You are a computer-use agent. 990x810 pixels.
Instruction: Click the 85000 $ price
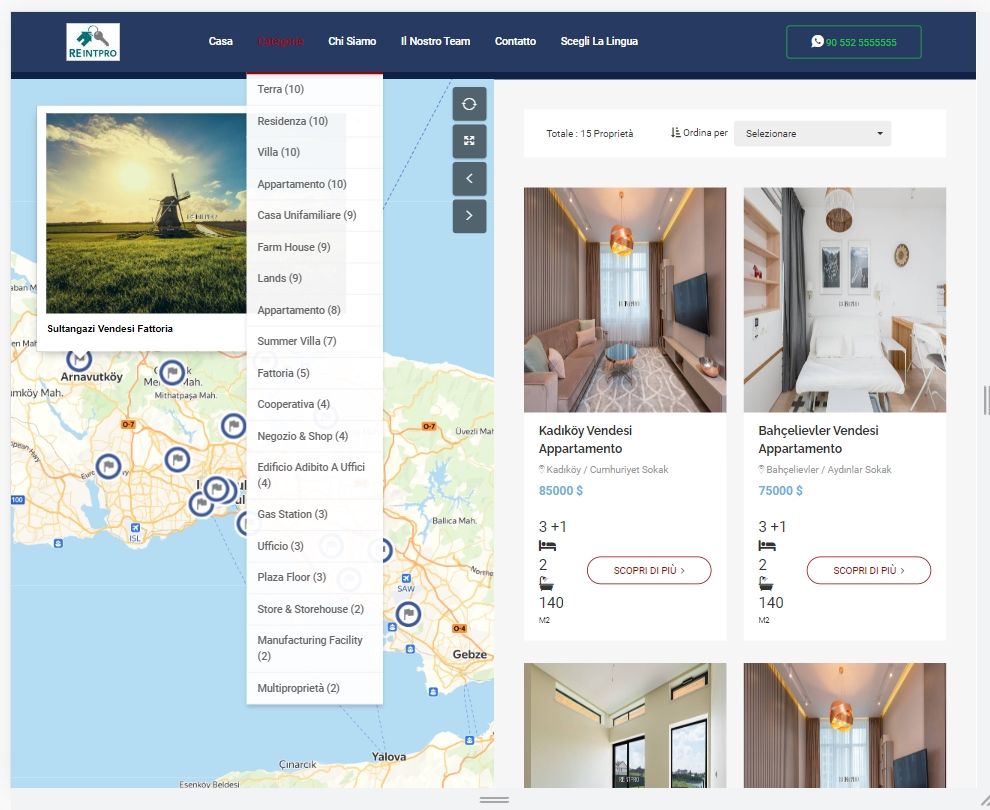point(561,491)
